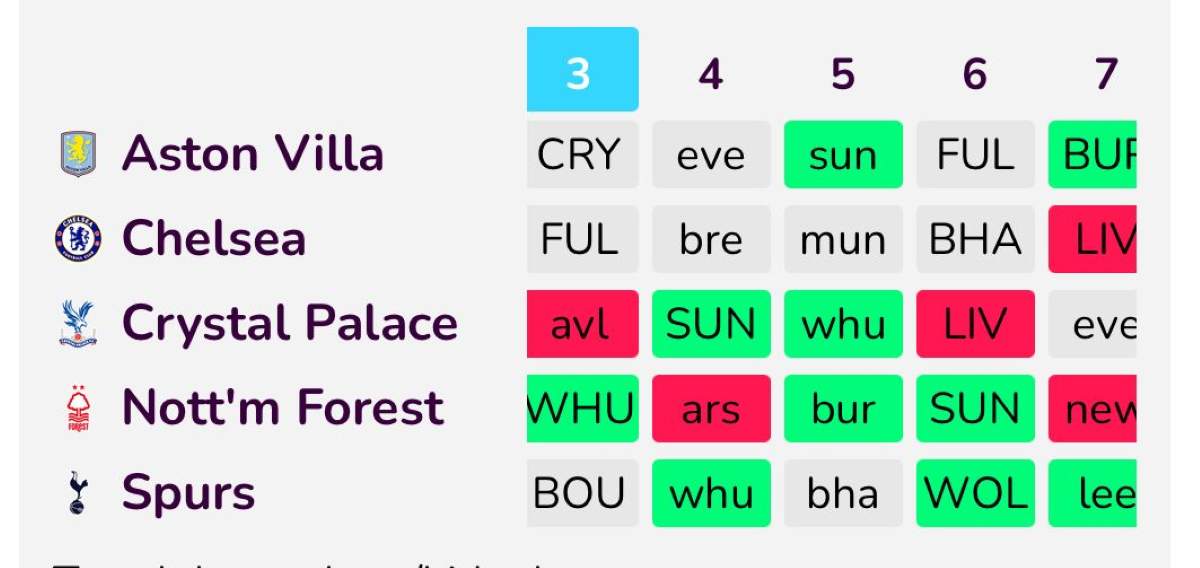The height and width of the screenshot is (568, 1200).
Task: Open the Aston Villa team name
Action: coord(252,155)
